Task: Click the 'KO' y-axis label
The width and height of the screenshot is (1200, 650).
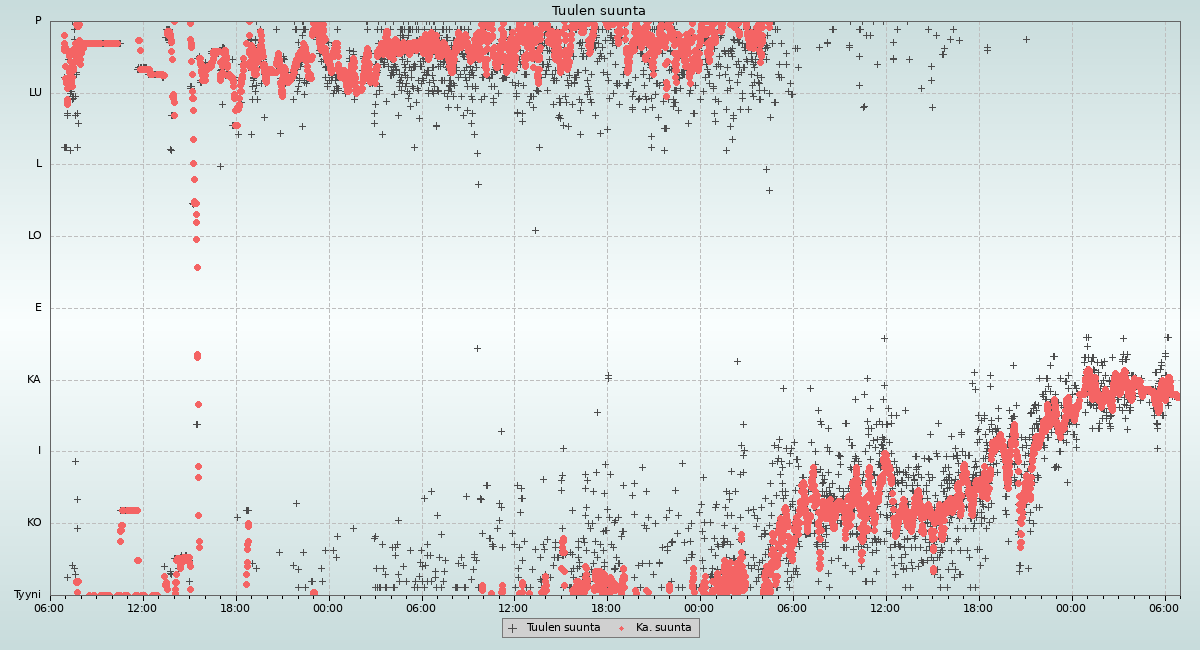Action: point(34,523)
